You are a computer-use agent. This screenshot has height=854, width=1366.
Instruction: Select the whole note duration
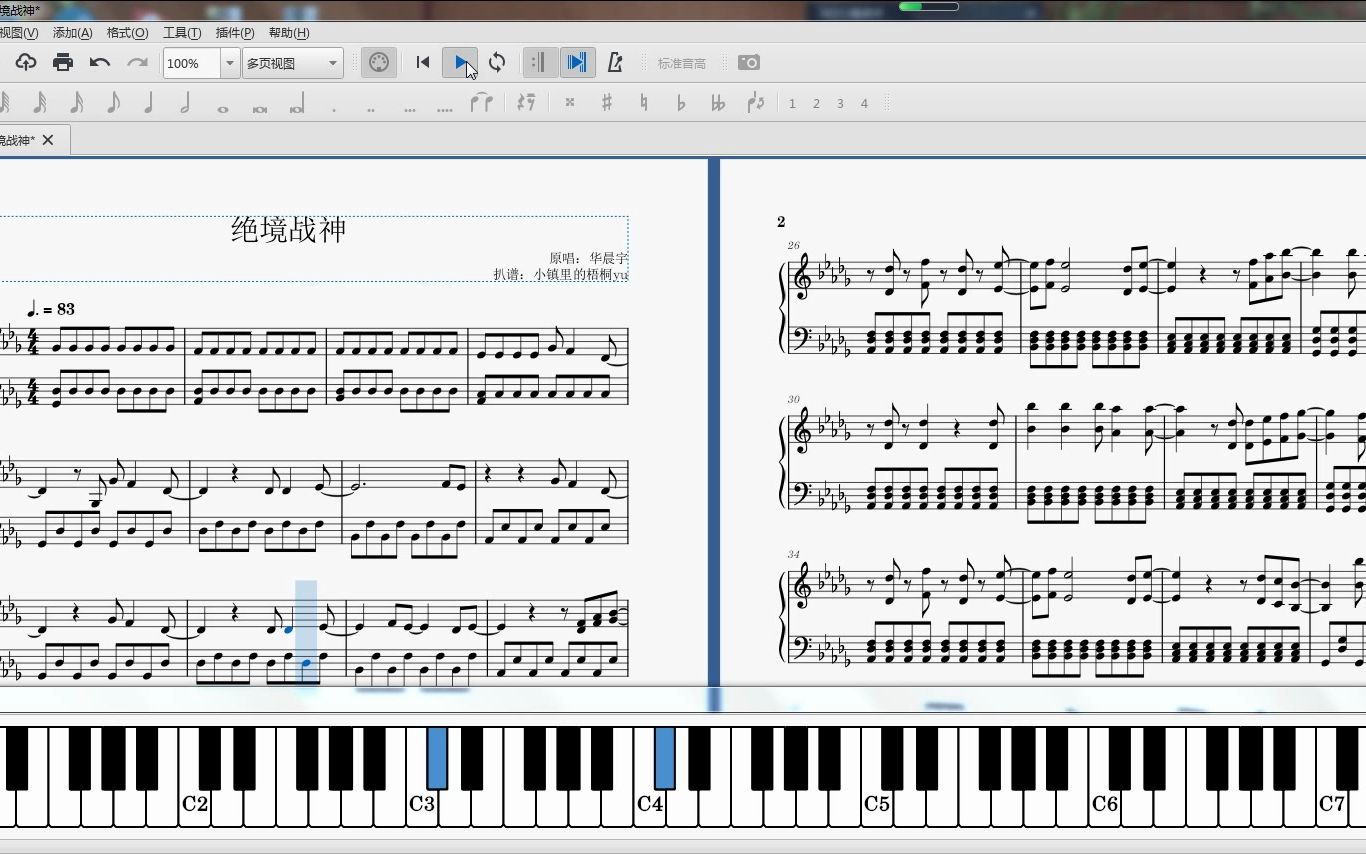pos(222,108)
